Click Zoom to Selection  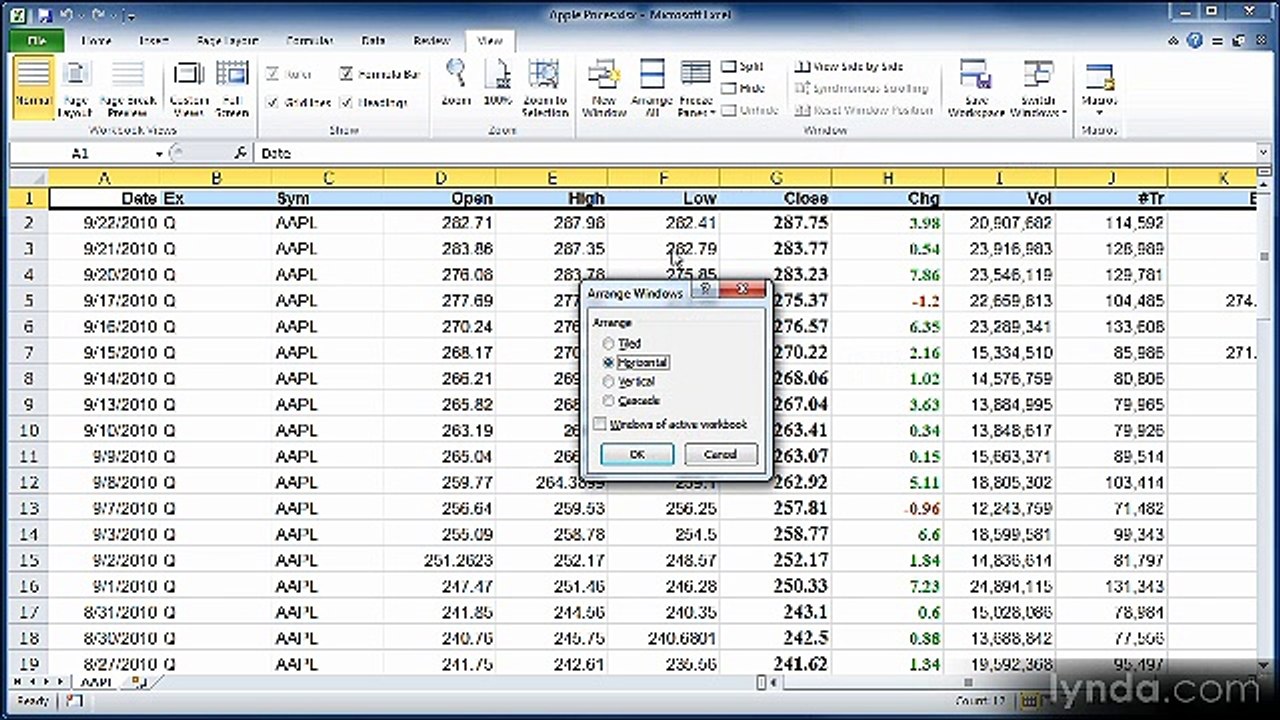pyautogui.click(x=544, y=88)
